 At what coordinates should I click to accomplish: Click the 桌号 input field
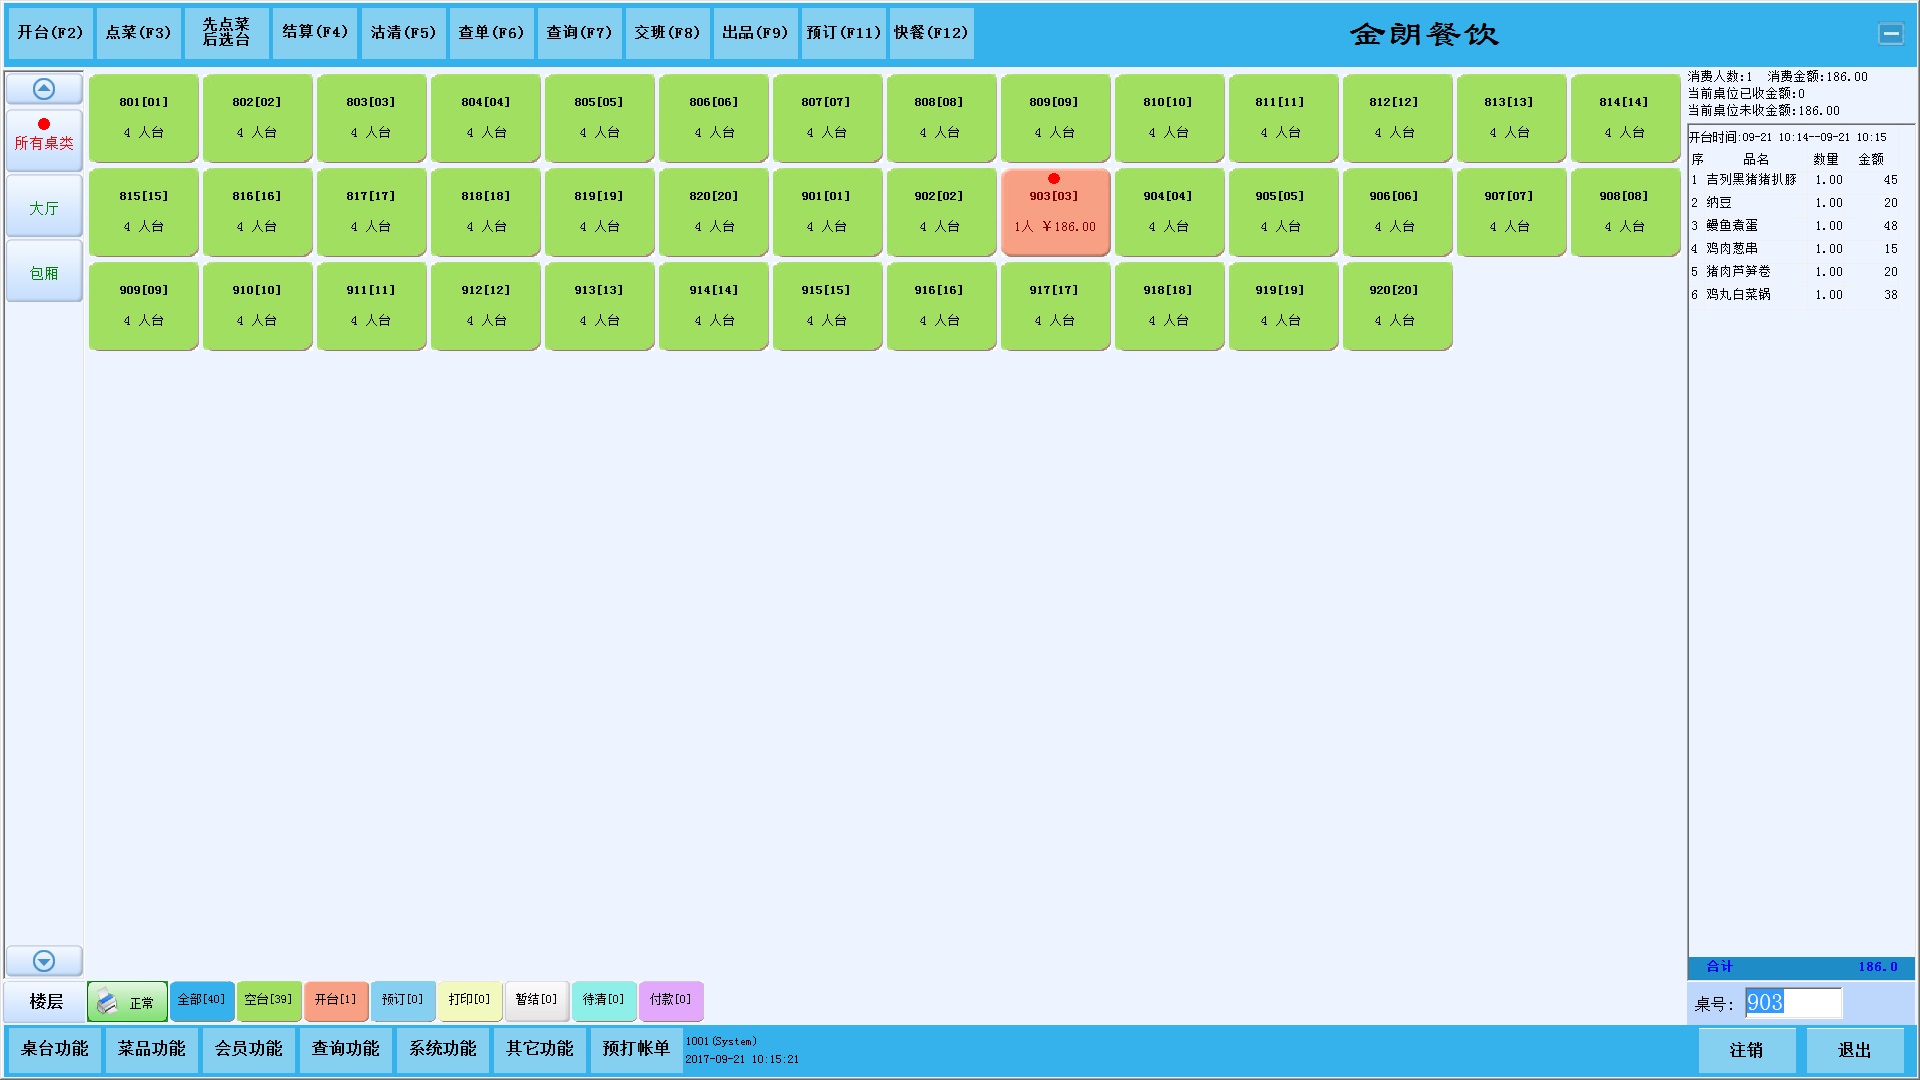[1792, 1003]
